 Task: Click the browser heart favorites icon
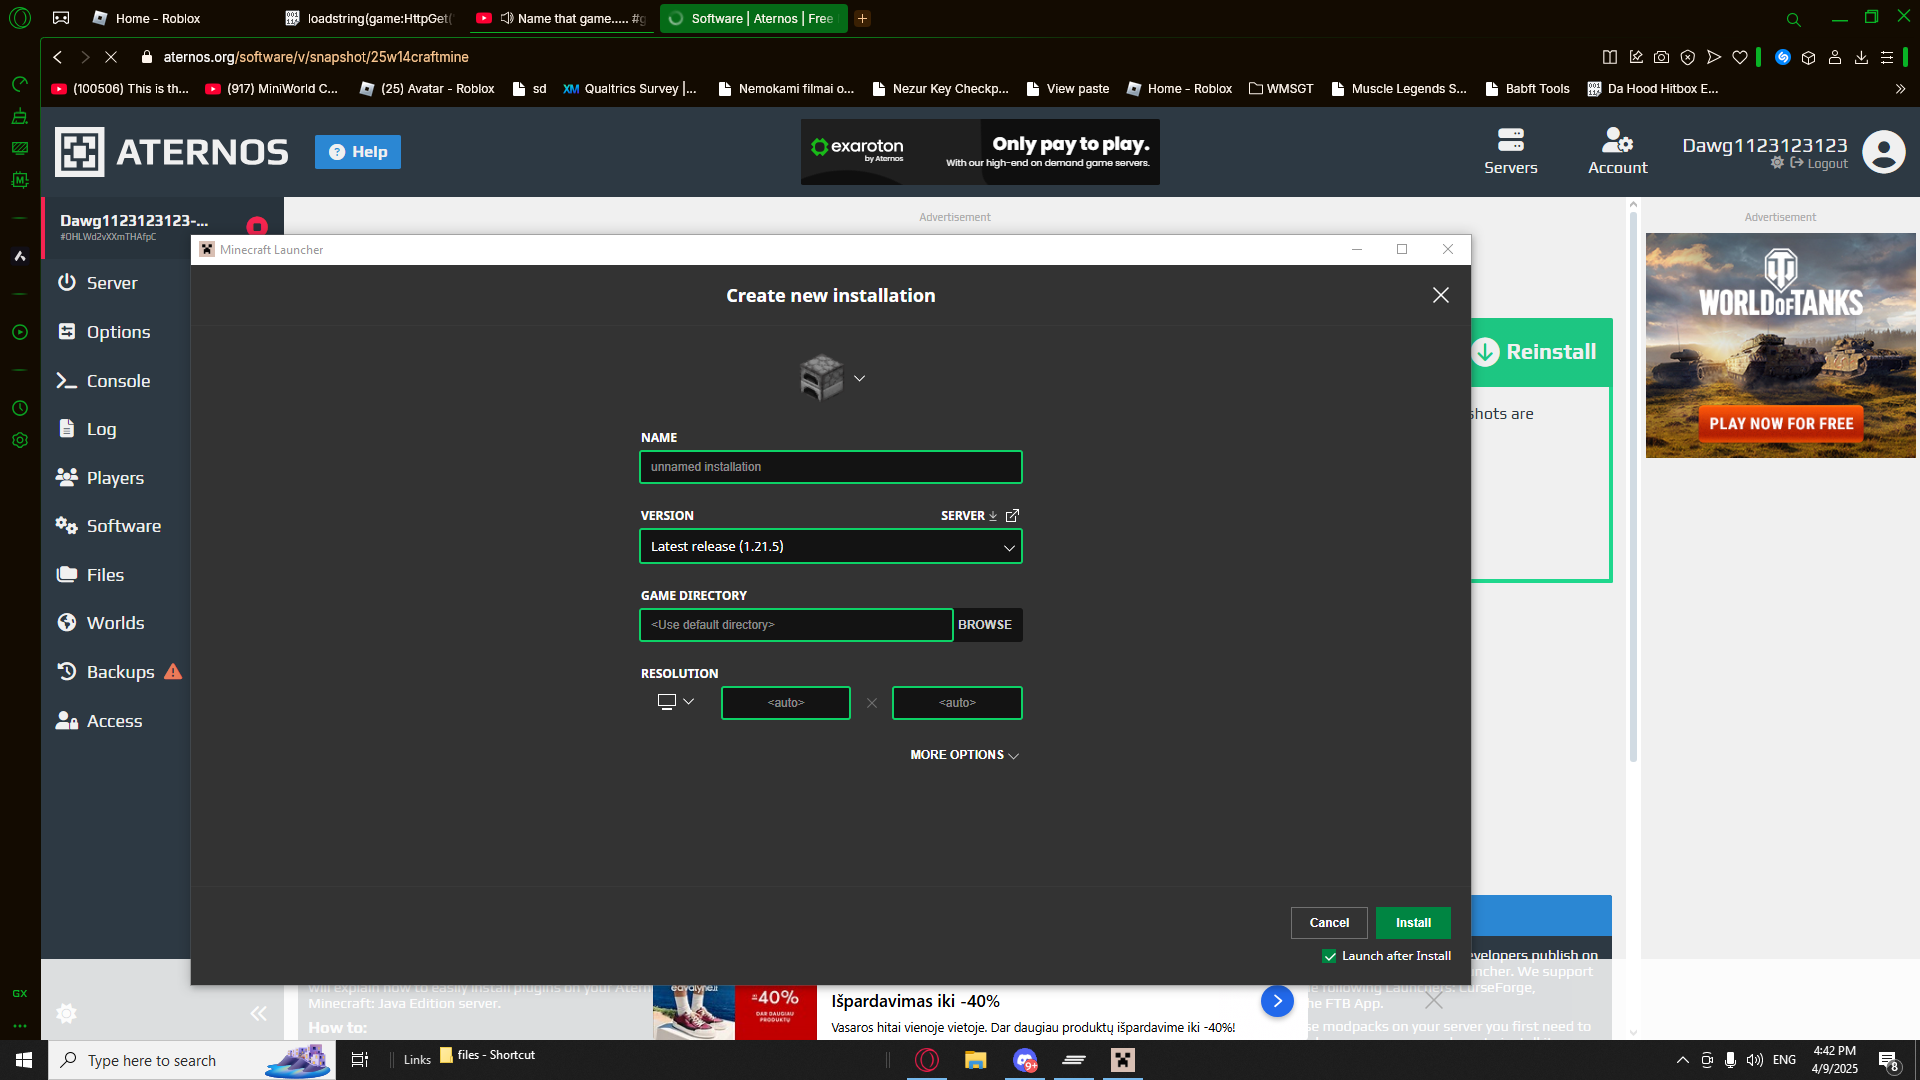coord(1740,57)
